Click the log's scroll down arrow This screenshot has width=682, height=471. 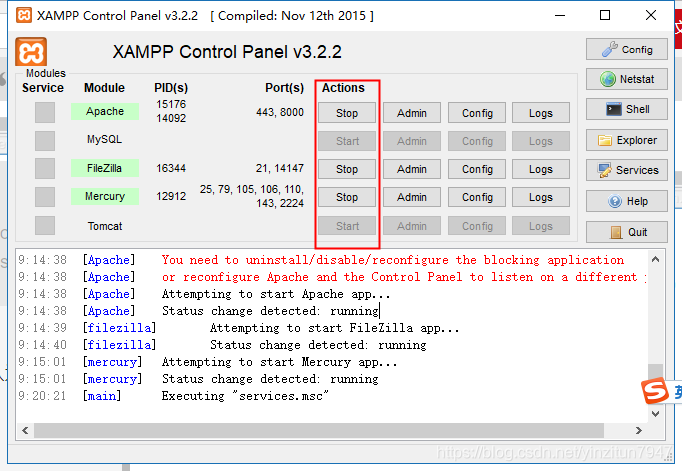click(655, 414)
